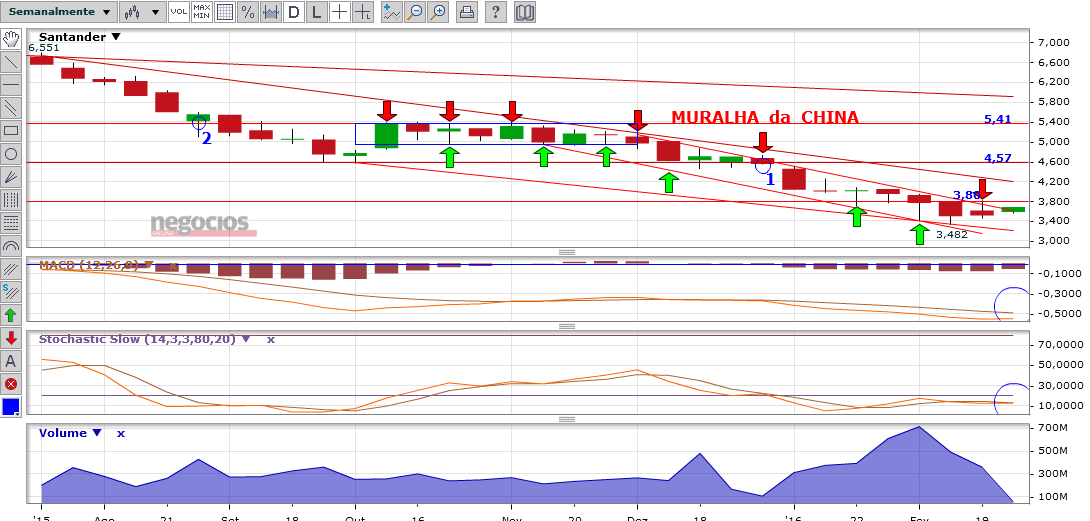Toggle the MAX MIN markers button
1090x521 pixels.
pyautogui.click(x=202, y=12)
